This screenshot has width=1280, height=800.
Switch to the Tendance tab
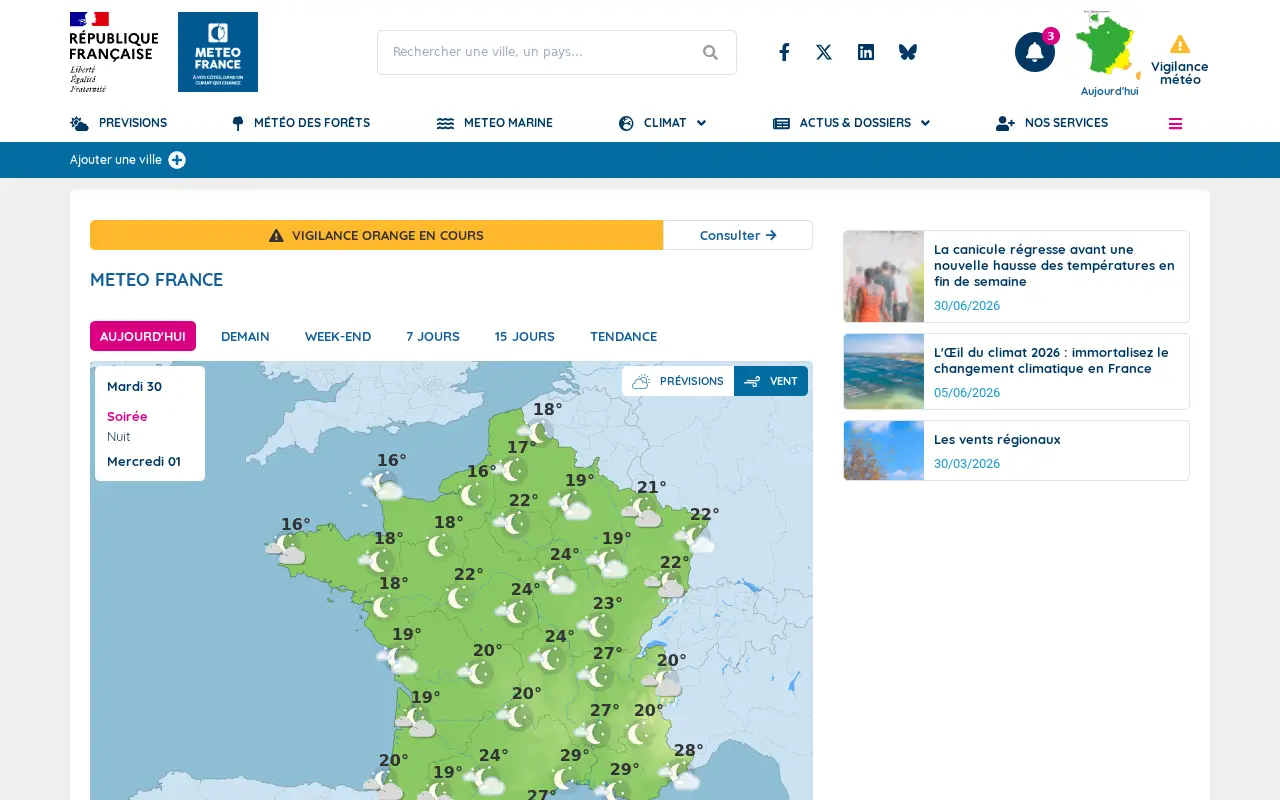click(623, 336)
